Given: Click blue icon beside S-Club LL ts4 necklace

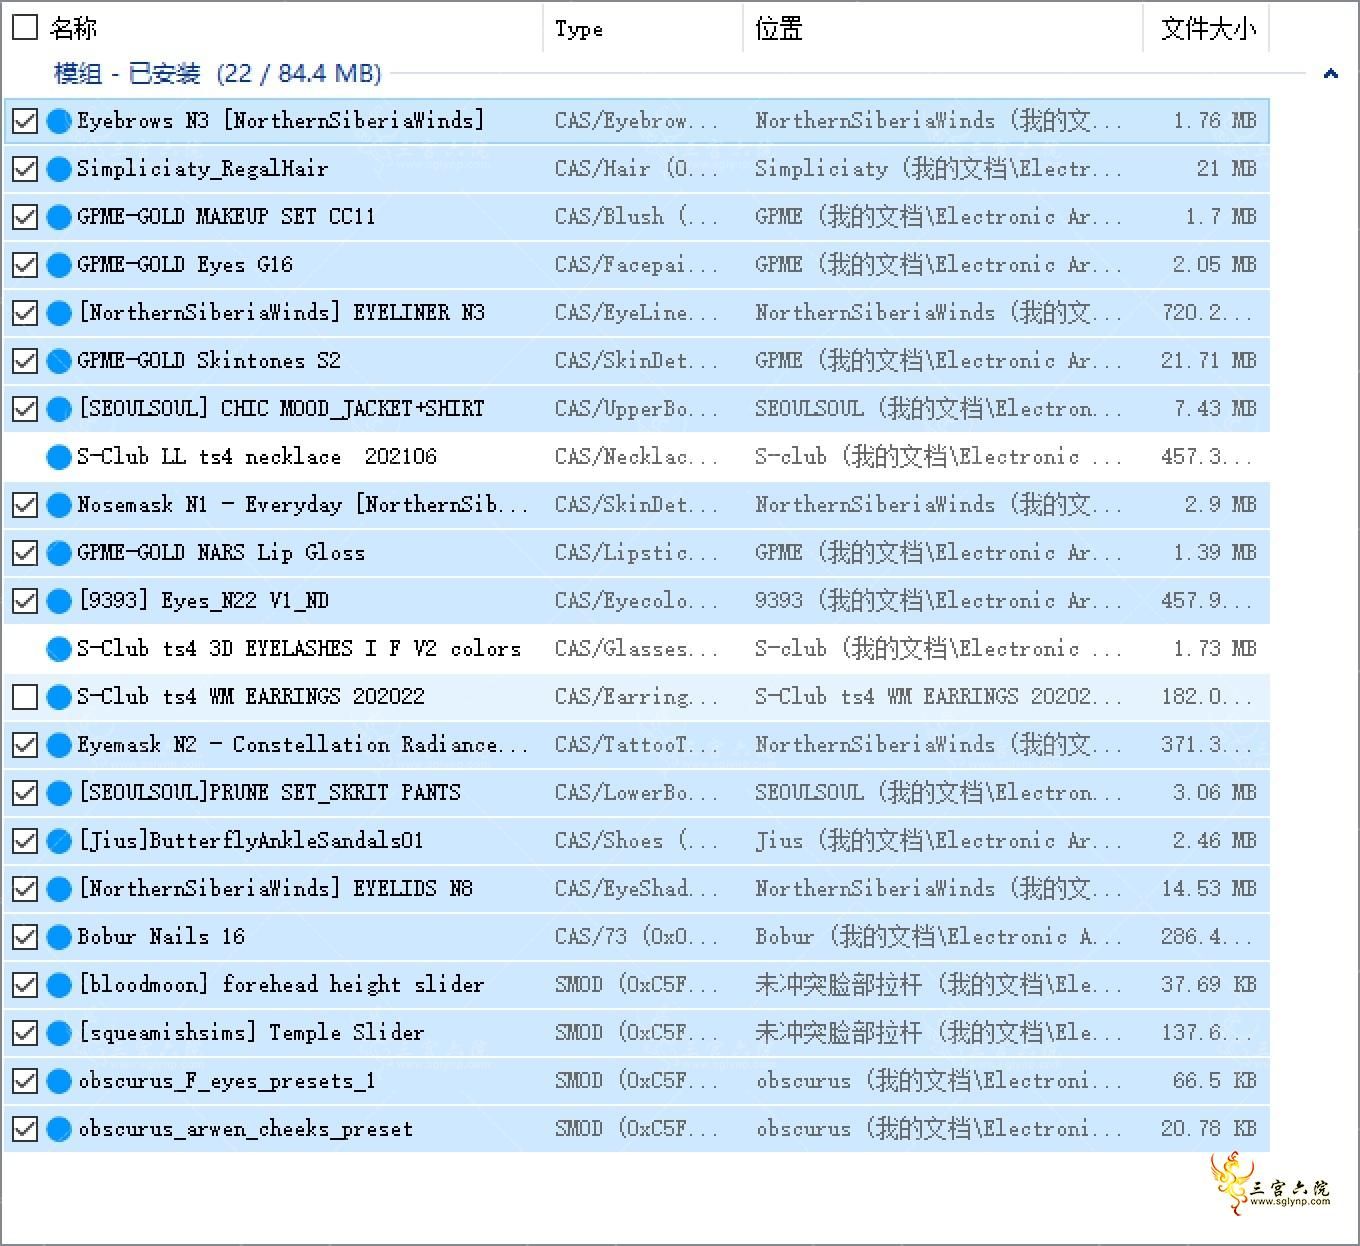Looking at the screenshot, I should click(x=59, y=458).
